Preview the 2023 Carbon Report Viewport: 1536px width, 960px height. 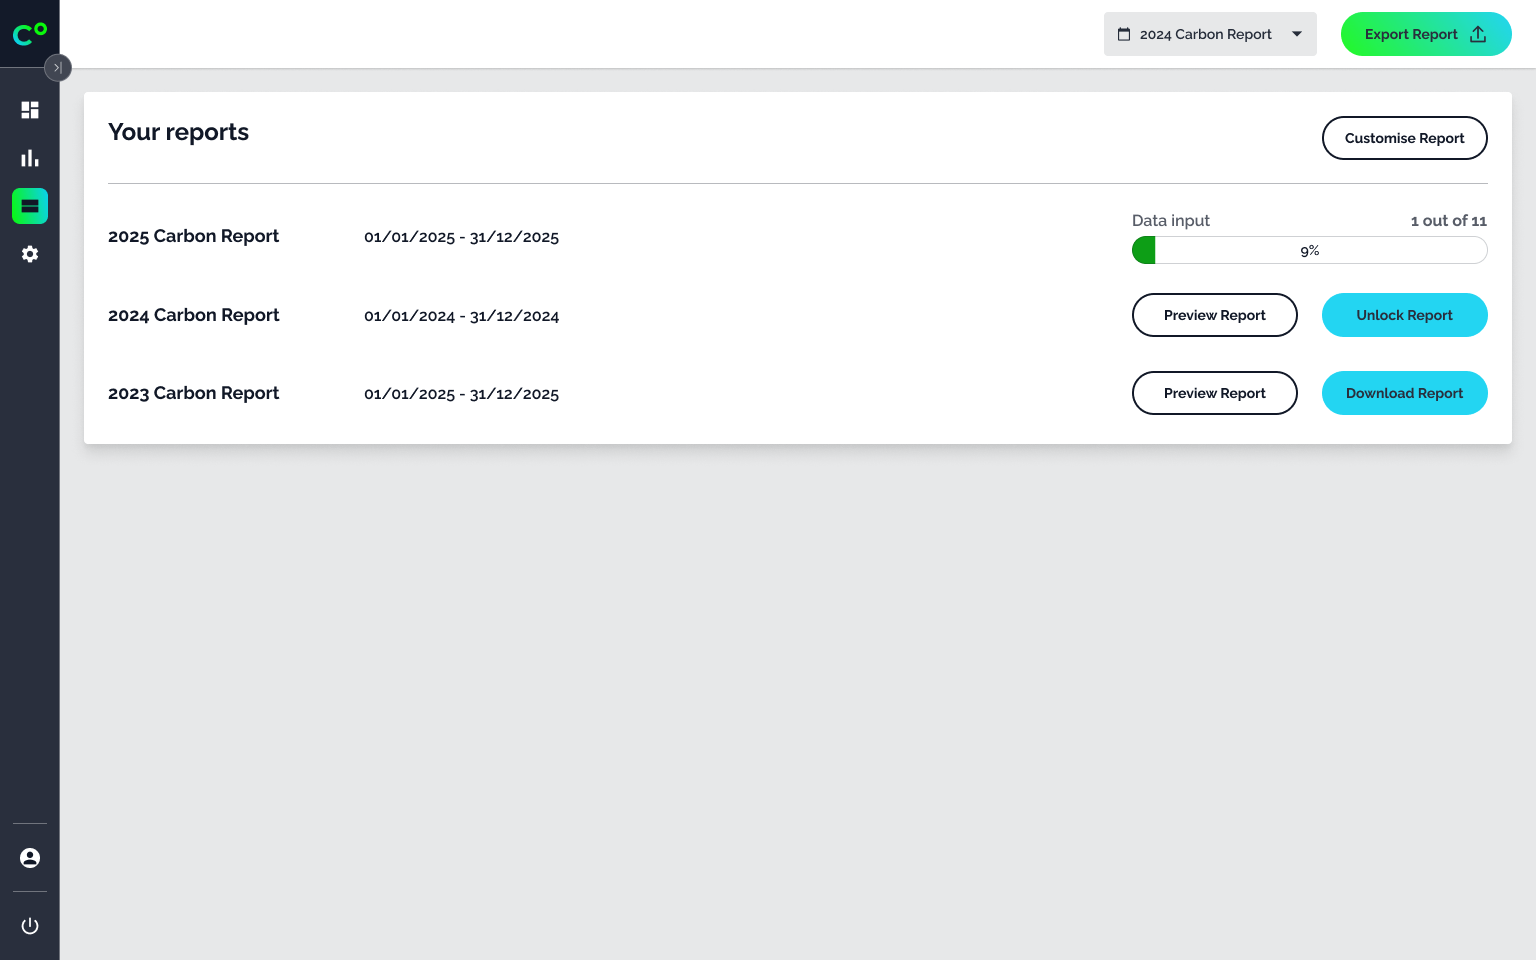[x=1214, y=393]
